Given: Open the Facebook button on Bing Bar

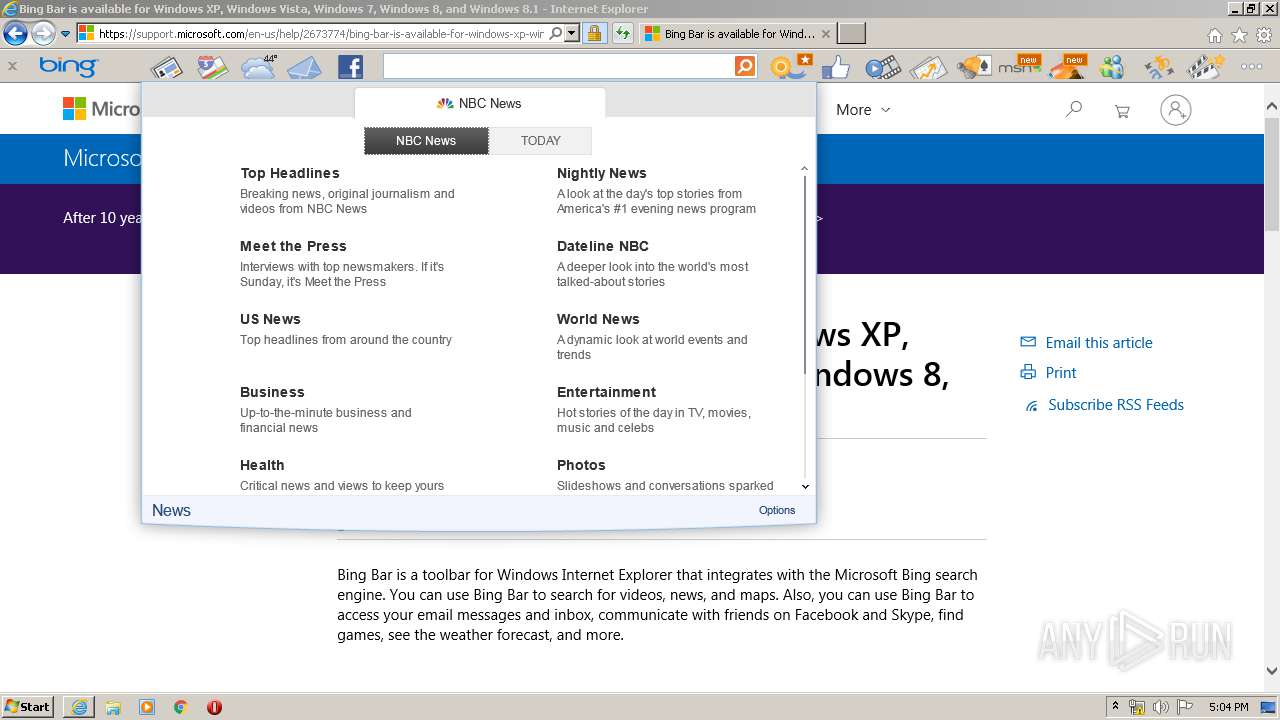Looking at the screenshot, I should coord(350,67).
